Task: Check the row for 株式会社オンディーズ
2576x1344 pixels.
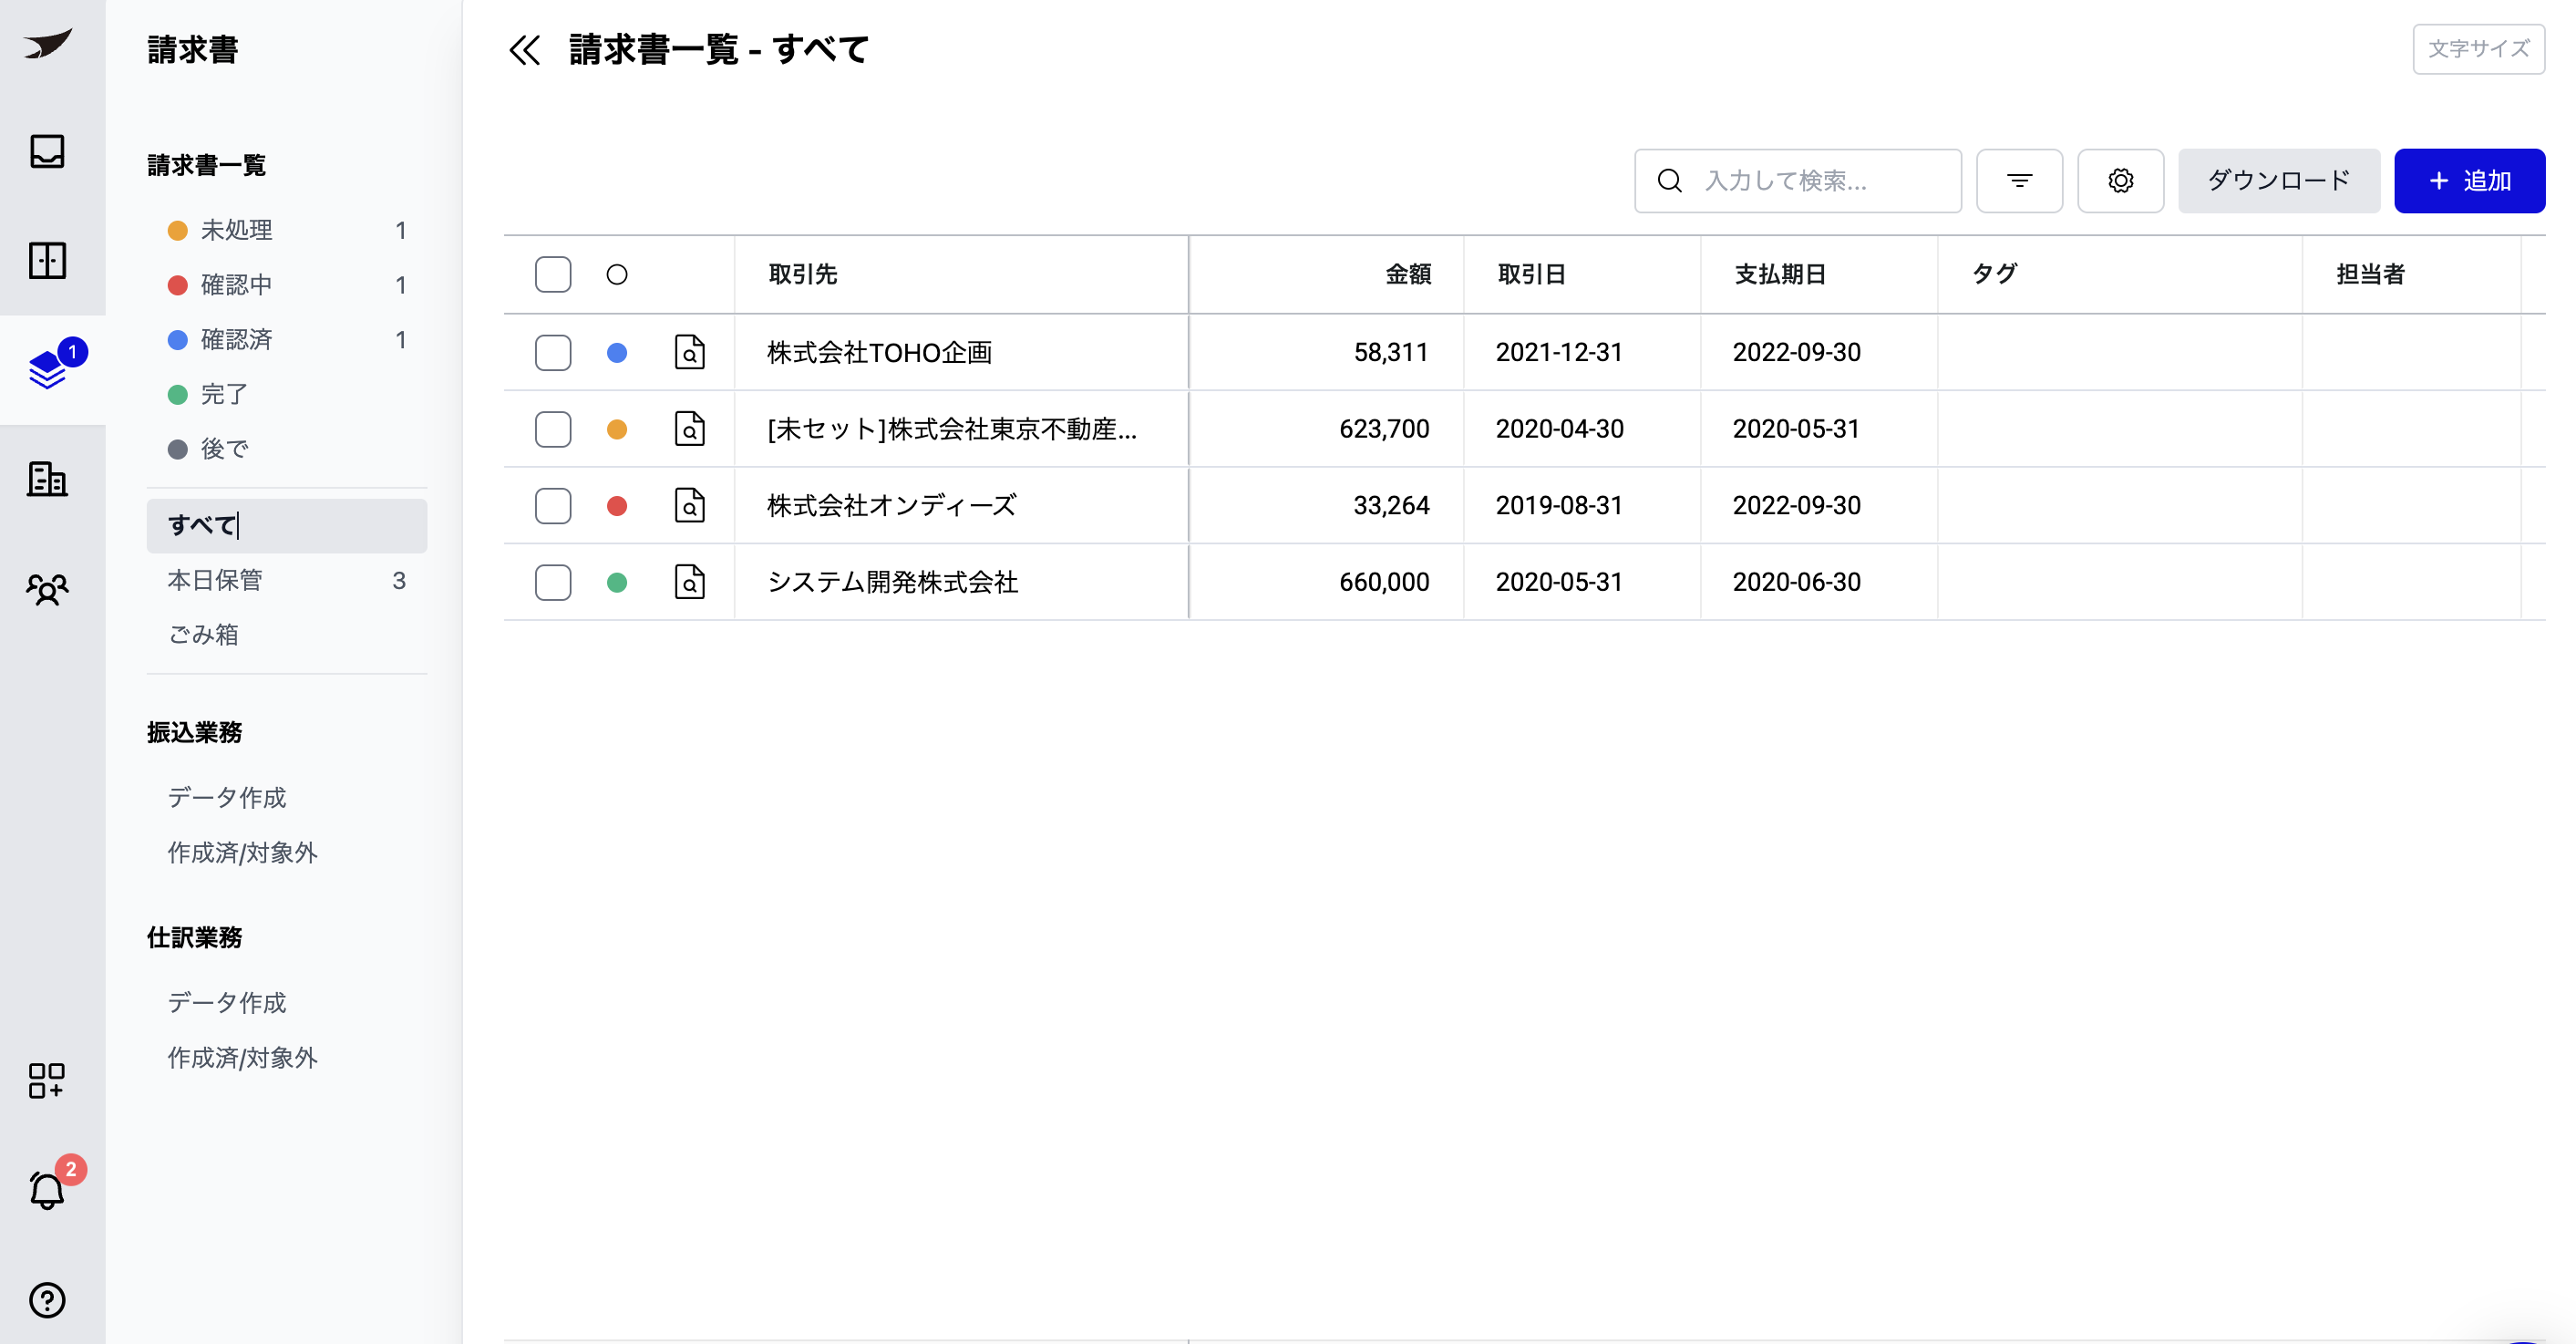Action: pos(553,506)
